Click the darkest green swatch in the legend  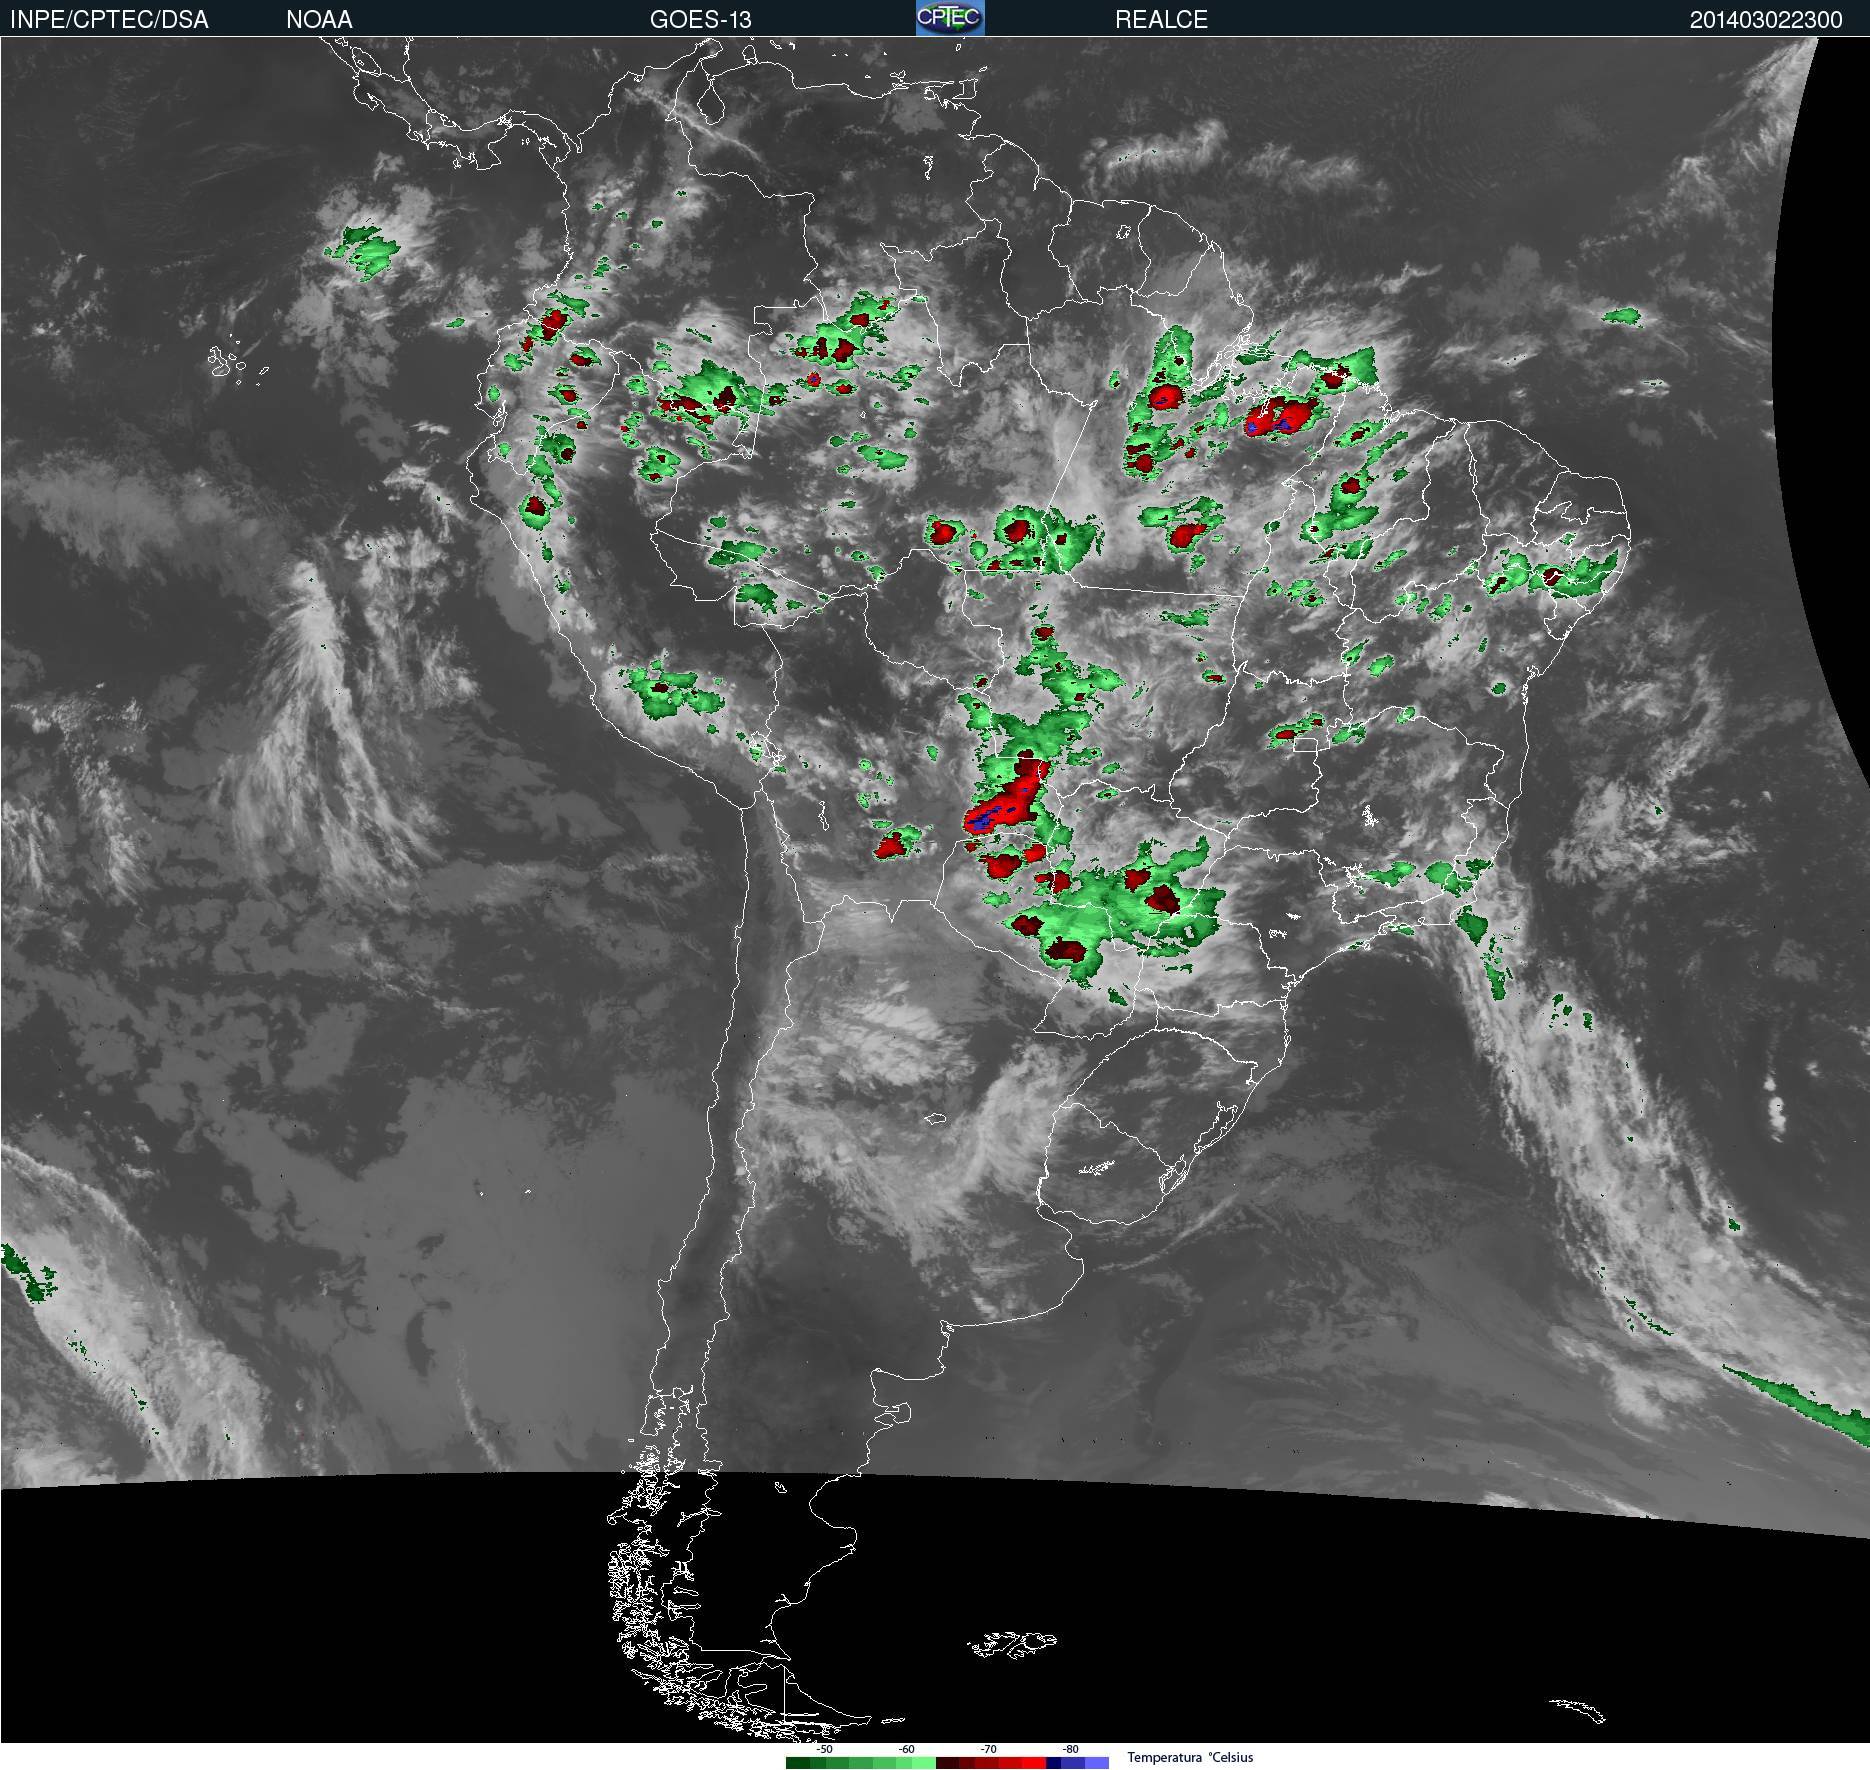tap(798, 1763)
